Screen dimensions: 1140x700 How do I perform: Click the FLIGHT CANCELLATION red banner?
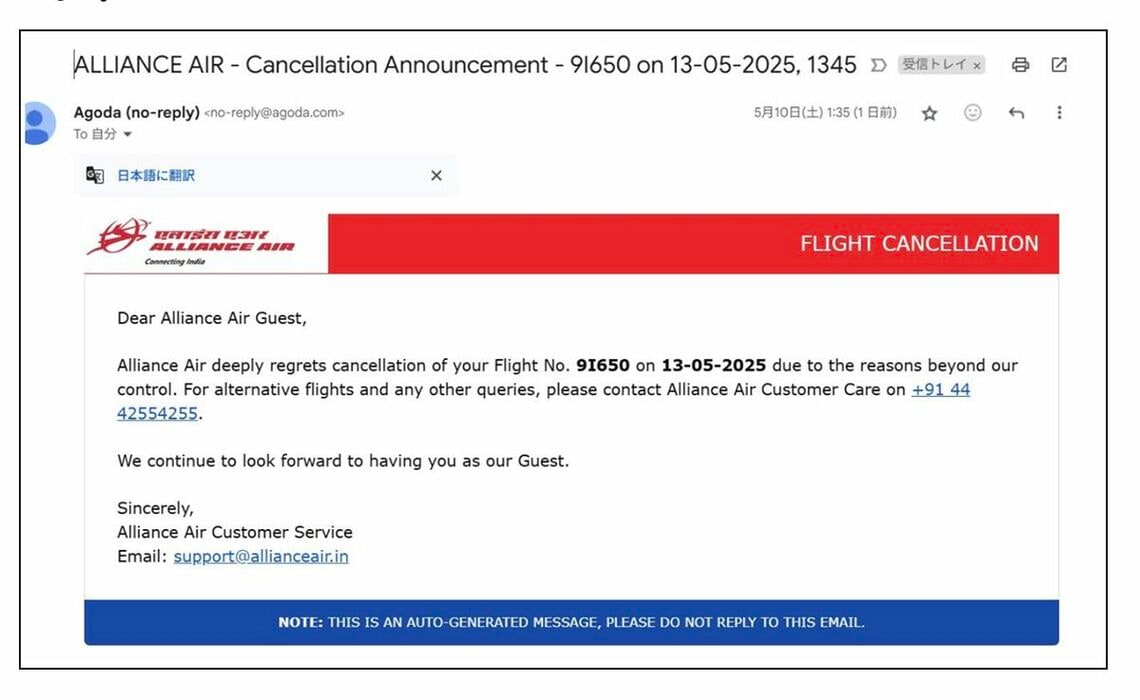coord(694,244)
